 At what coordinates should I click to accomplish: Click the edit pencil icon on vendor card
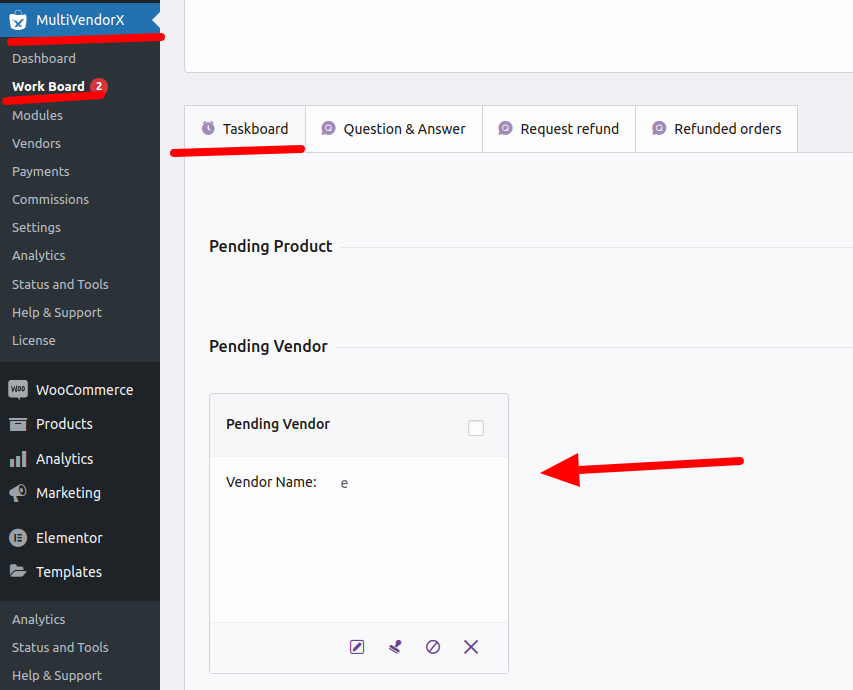pos(357,647)
